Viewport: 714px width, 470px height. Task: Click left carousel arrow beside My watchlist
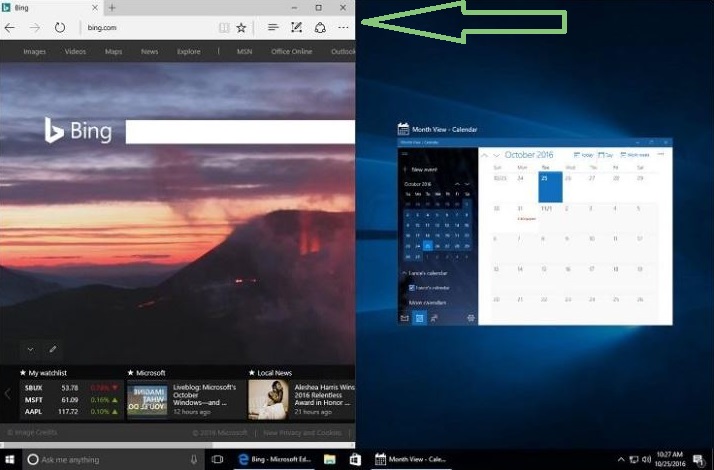[7, 394]
